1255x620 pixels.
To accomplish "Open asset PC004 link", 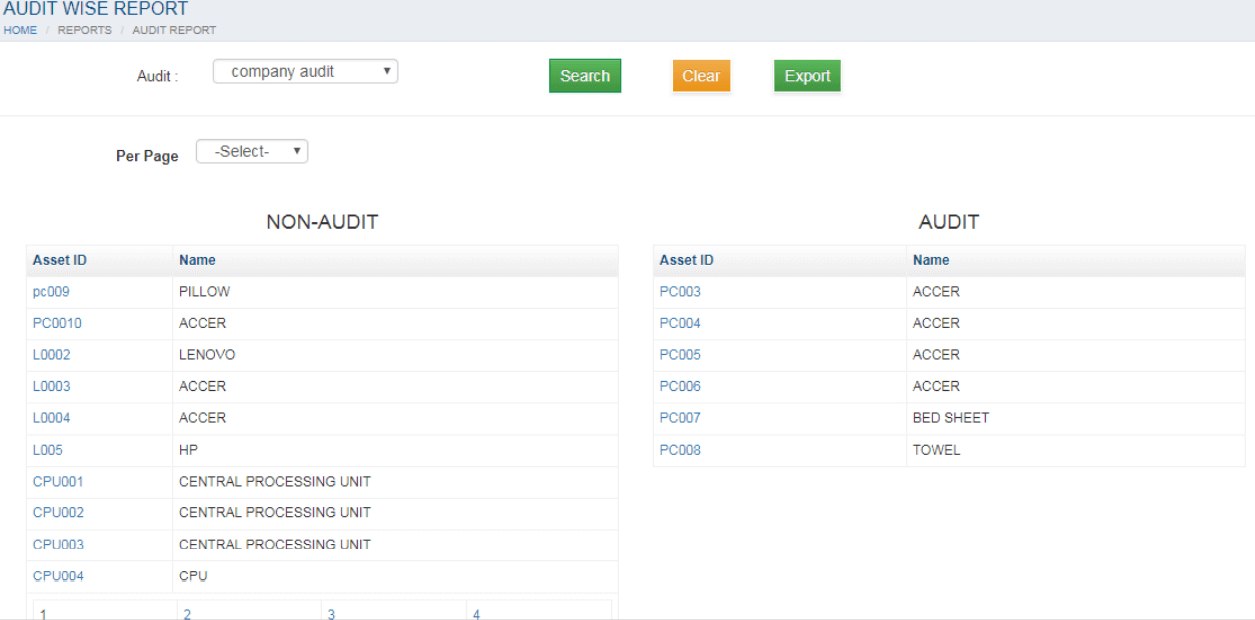I will [x=680, y=323].
